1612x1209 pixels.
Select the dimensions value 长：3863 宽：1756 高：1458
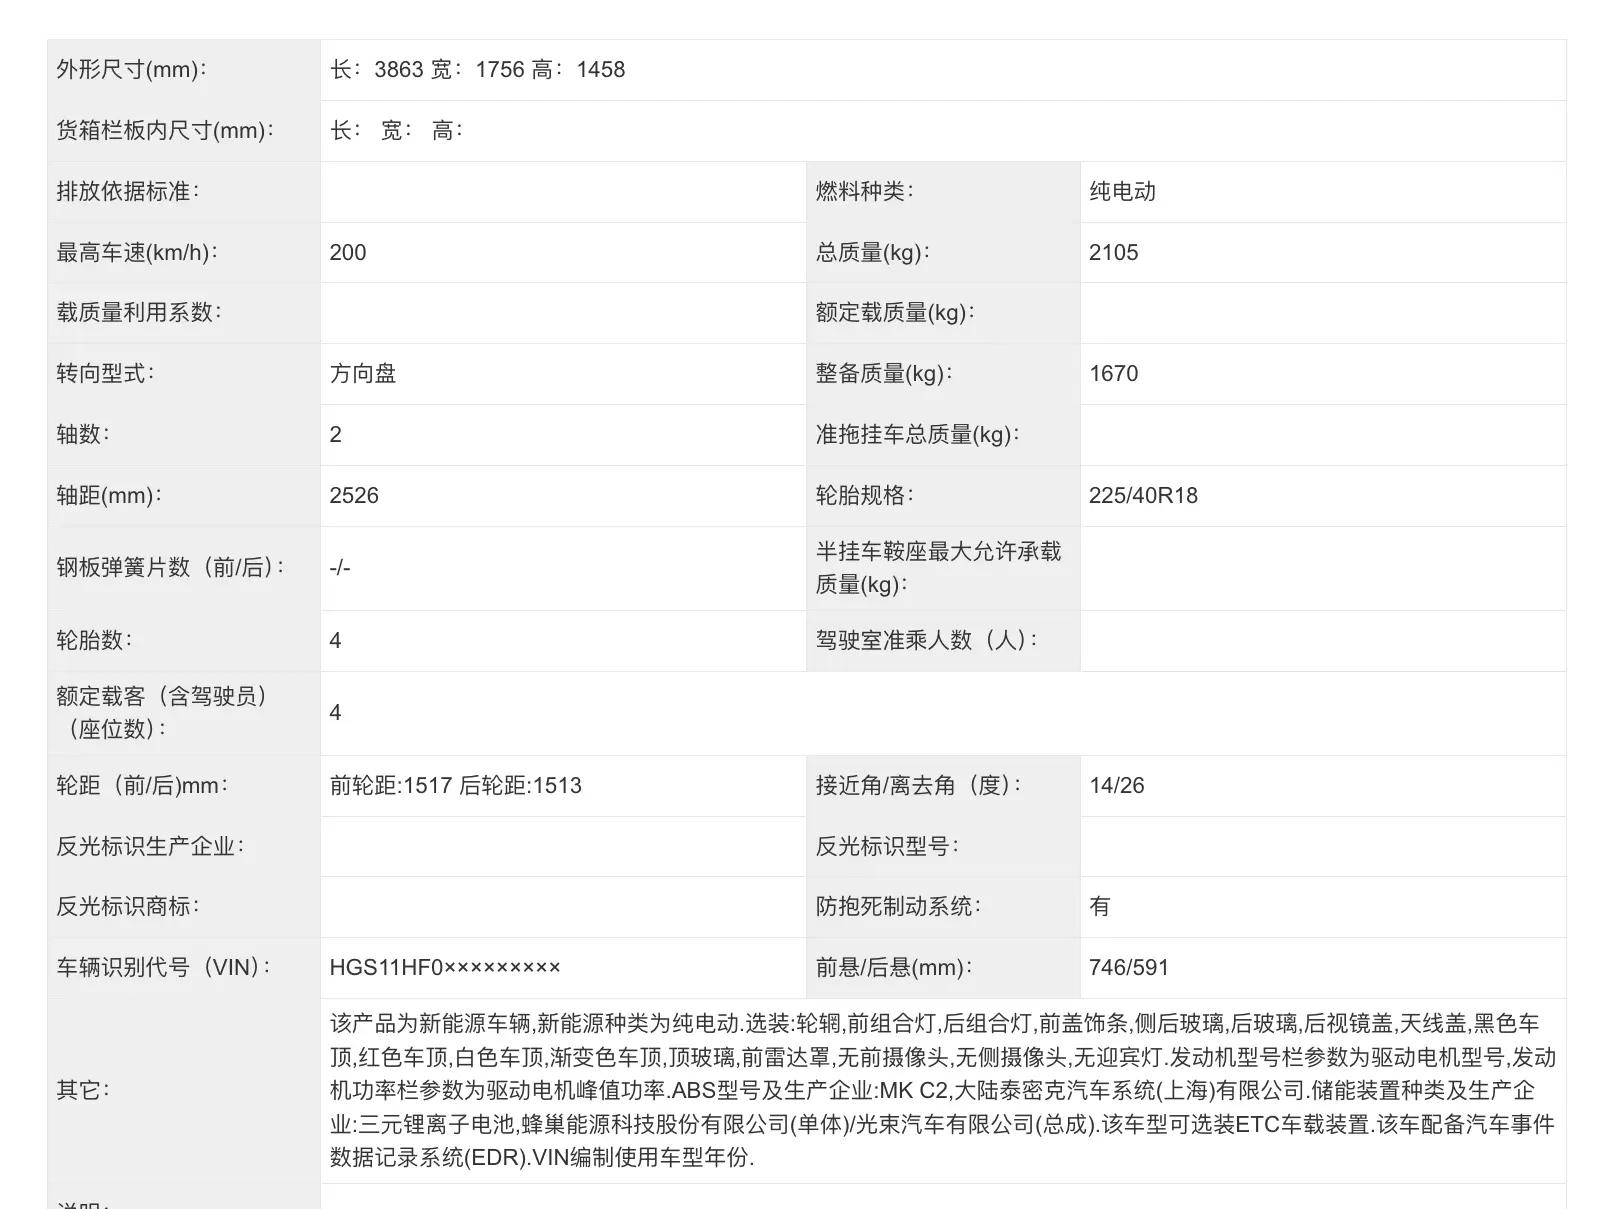pyautogui.click(x=477, y=70)
